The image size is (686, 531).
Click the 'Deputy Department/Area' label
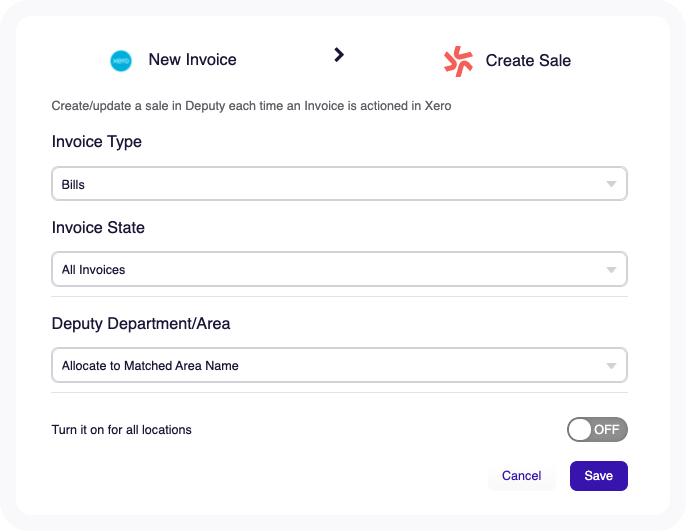pyautogui.click(x=141, y=324)
